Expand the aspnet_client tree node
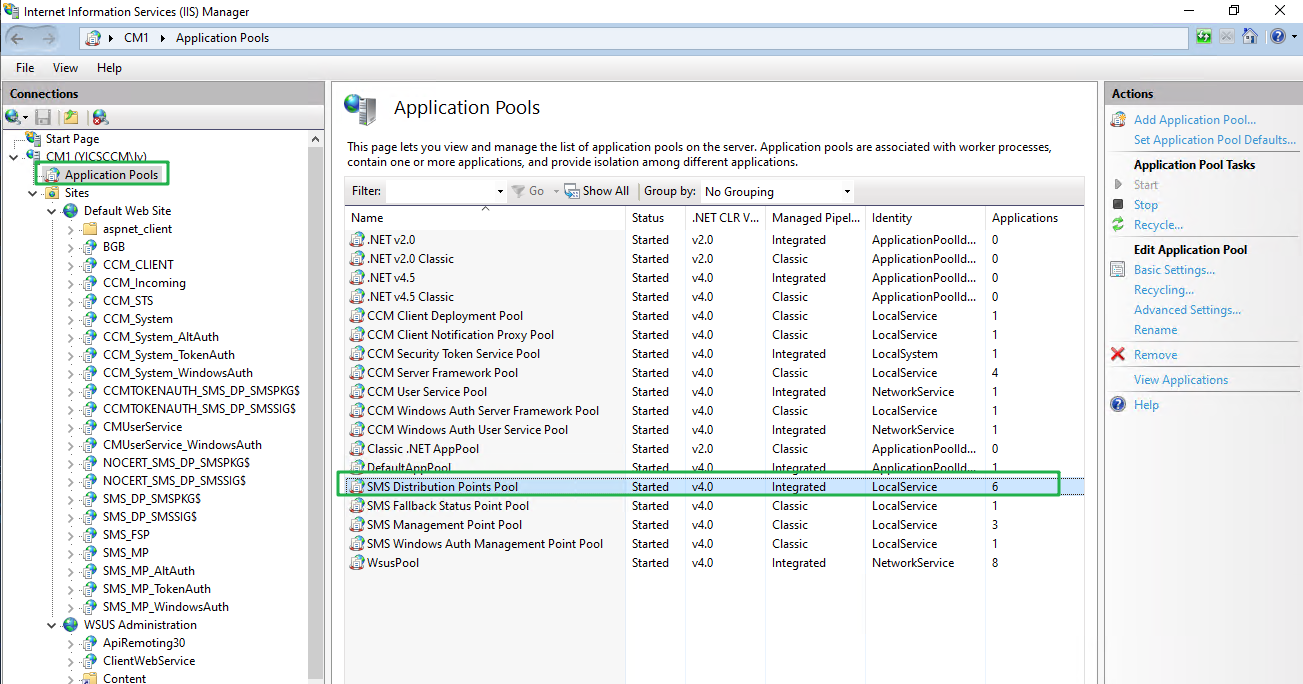Screen dimensions: 1303x684 click(x=71, y=229)
